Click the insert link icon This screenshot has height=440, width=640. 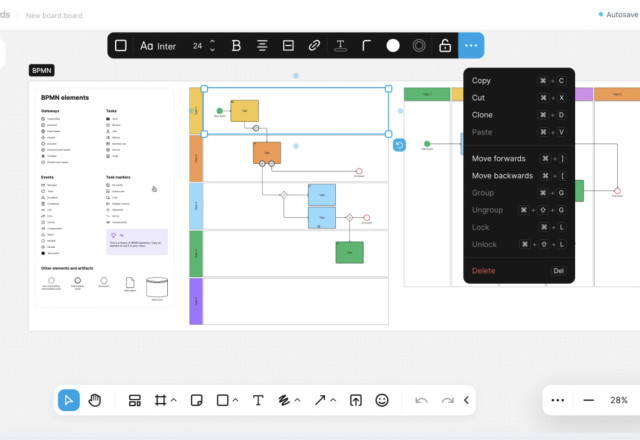click(x=314, y=46)
